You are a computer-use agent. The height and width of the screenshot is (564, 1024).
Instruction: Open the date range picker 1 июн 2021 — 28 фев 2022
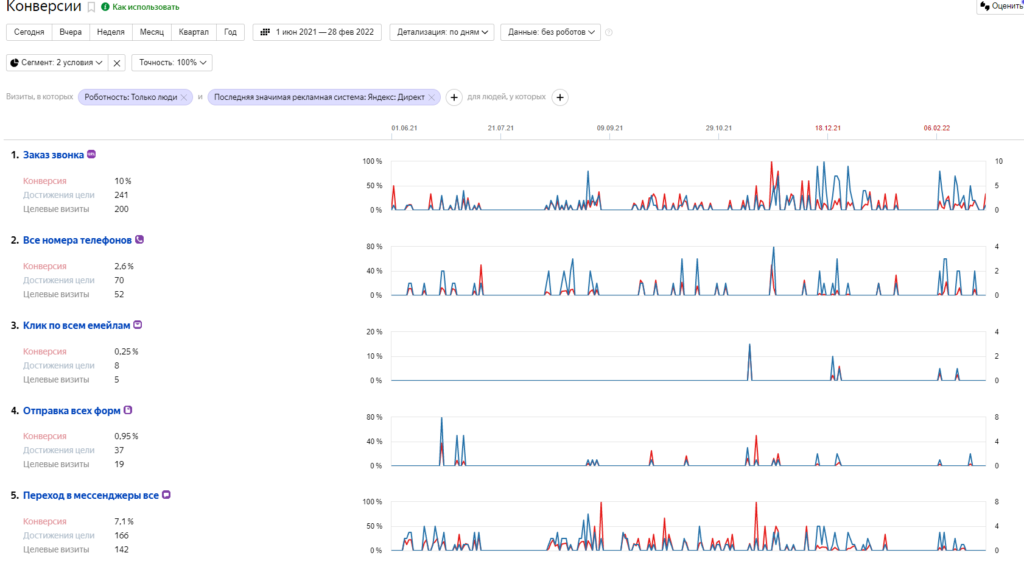pyautogui.click(x=317, y=32)
